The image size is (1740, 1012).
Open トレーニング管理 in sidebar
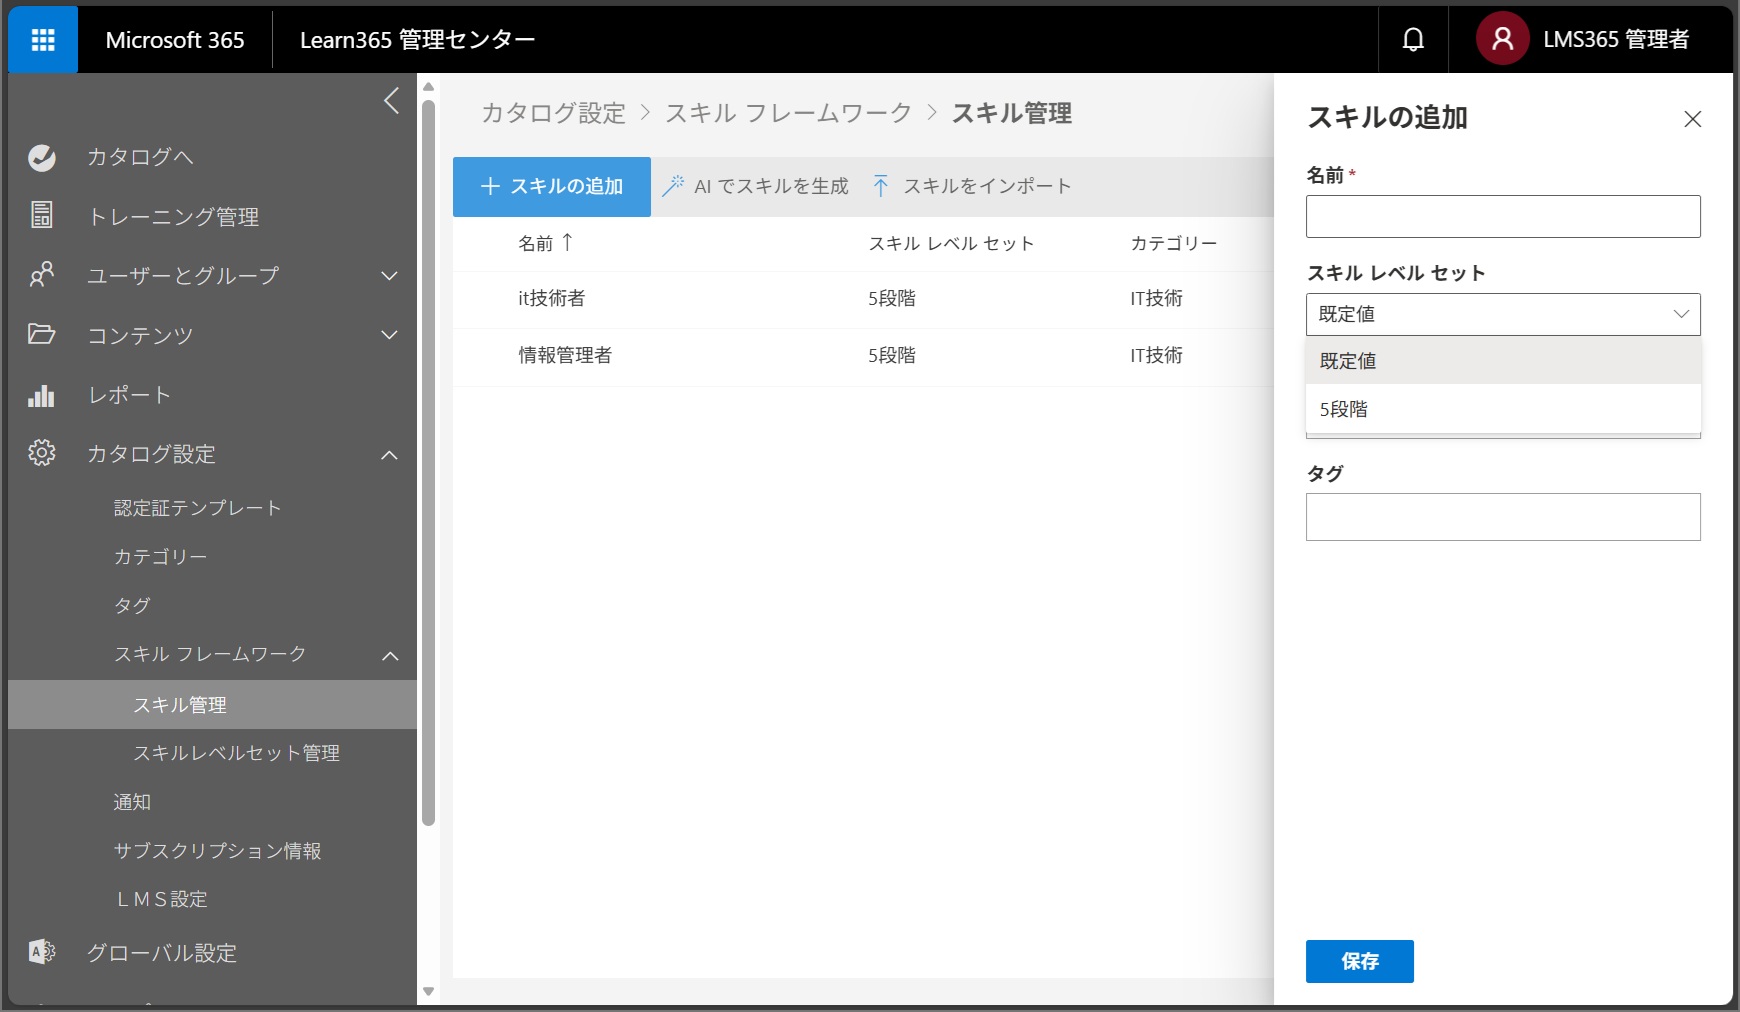173,217
